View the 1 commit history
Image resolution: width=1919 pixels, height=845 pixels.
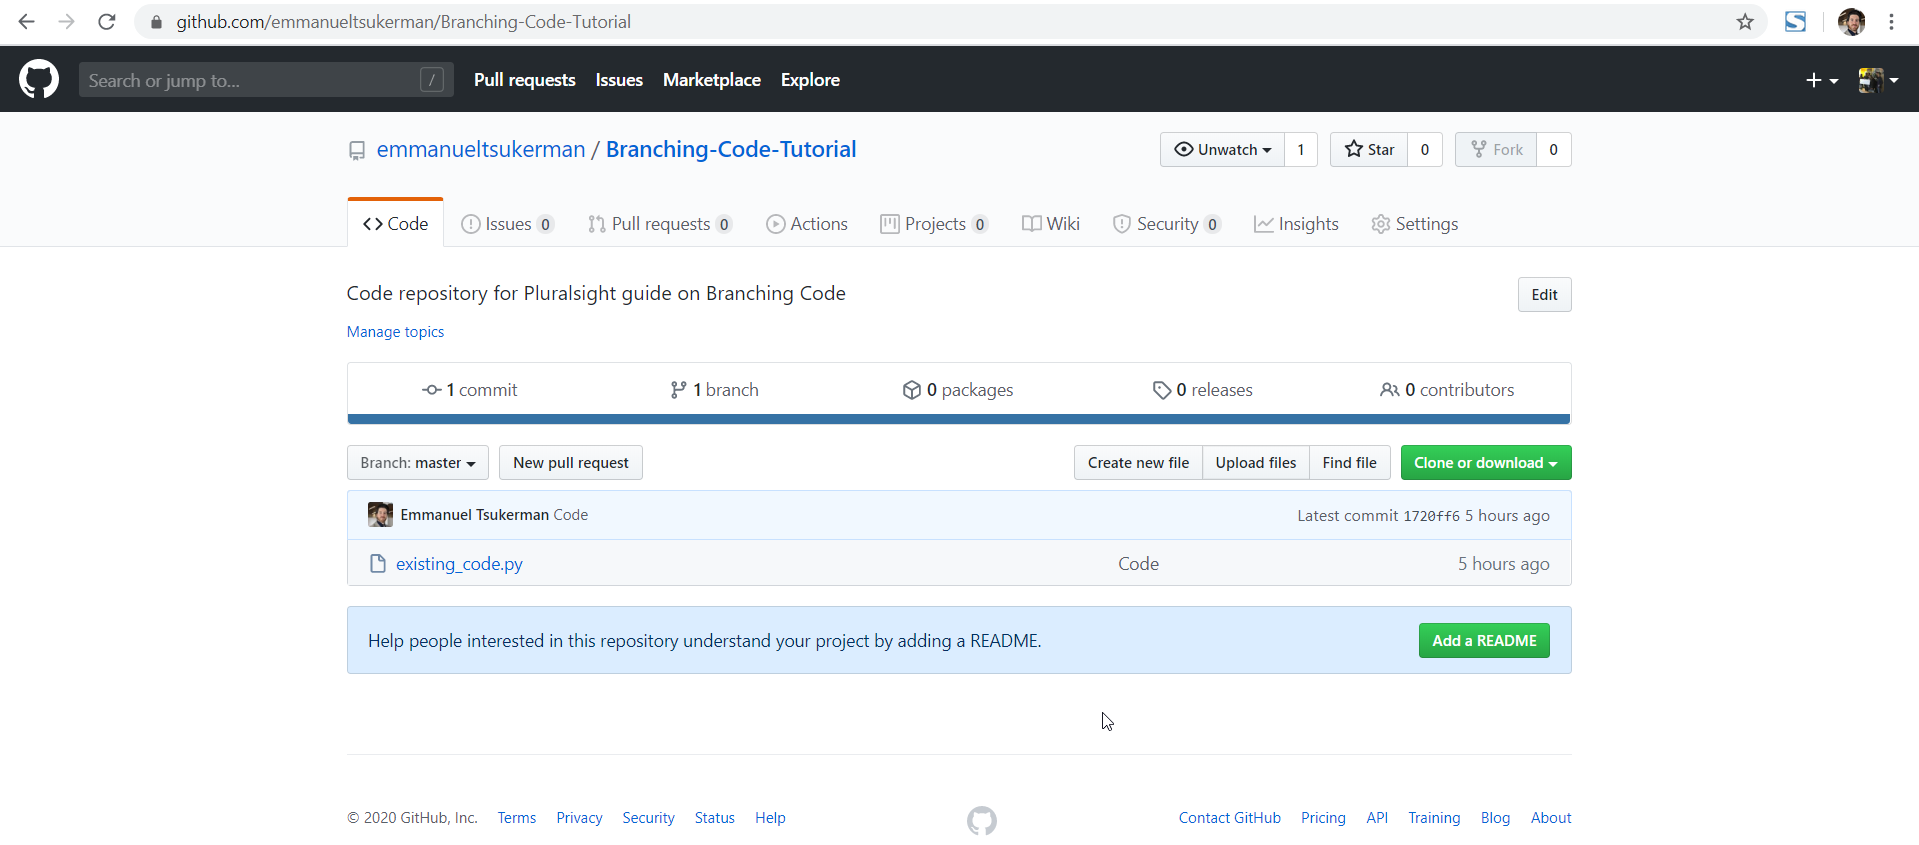[x=470, y=390]
